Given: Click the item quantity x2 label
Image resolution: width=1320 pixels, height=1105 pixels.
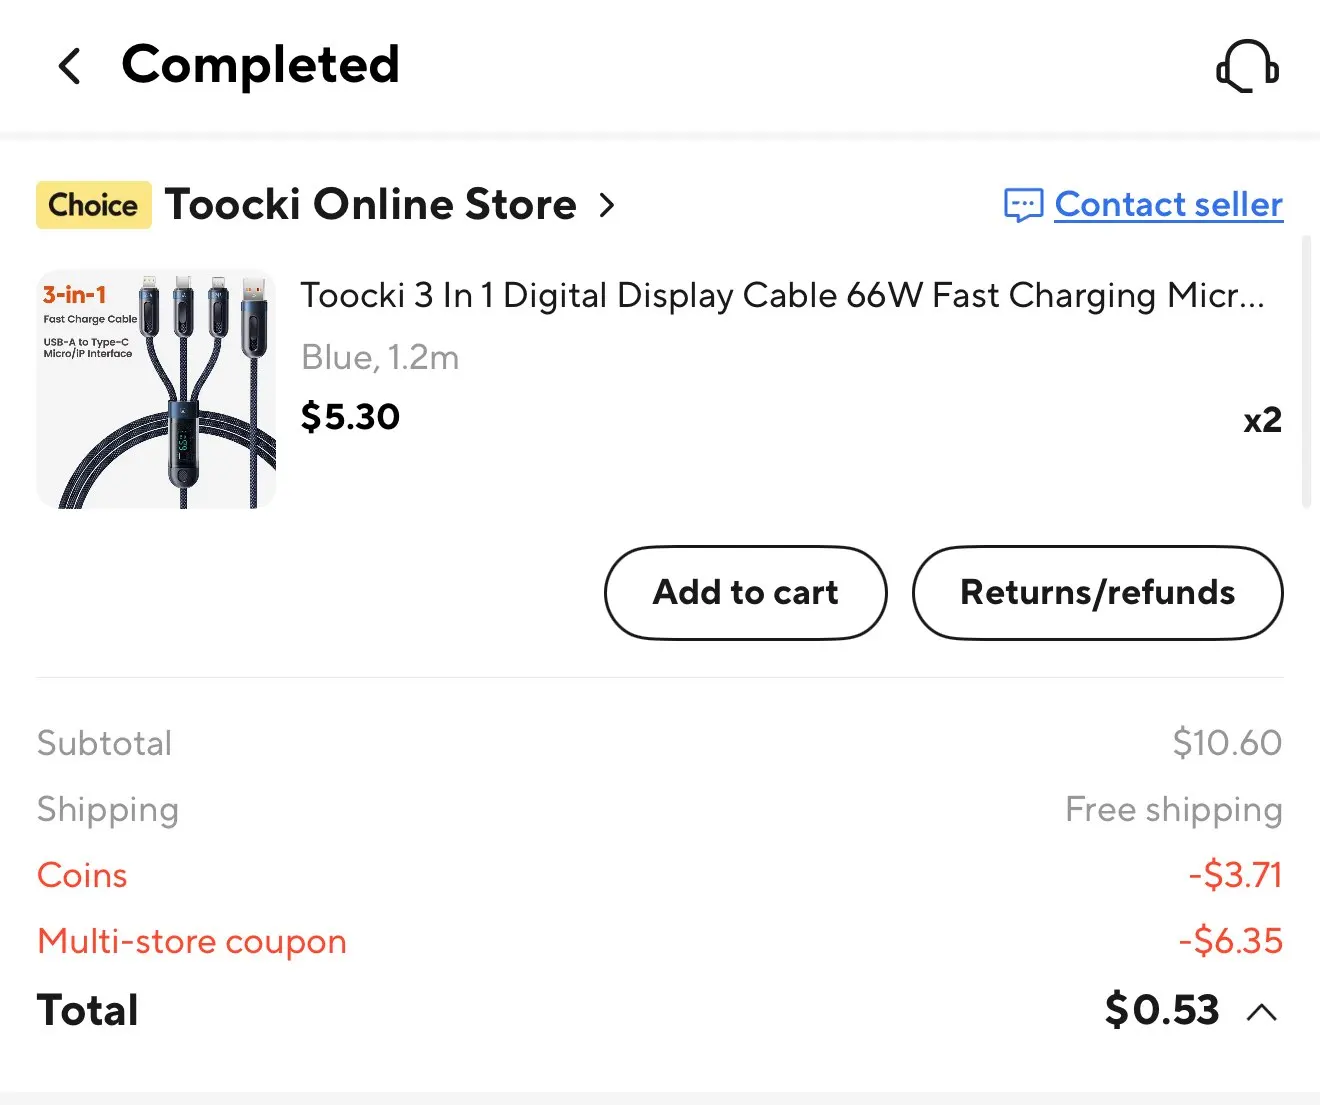Looking at the screenshot, I should click(1262, 420).
